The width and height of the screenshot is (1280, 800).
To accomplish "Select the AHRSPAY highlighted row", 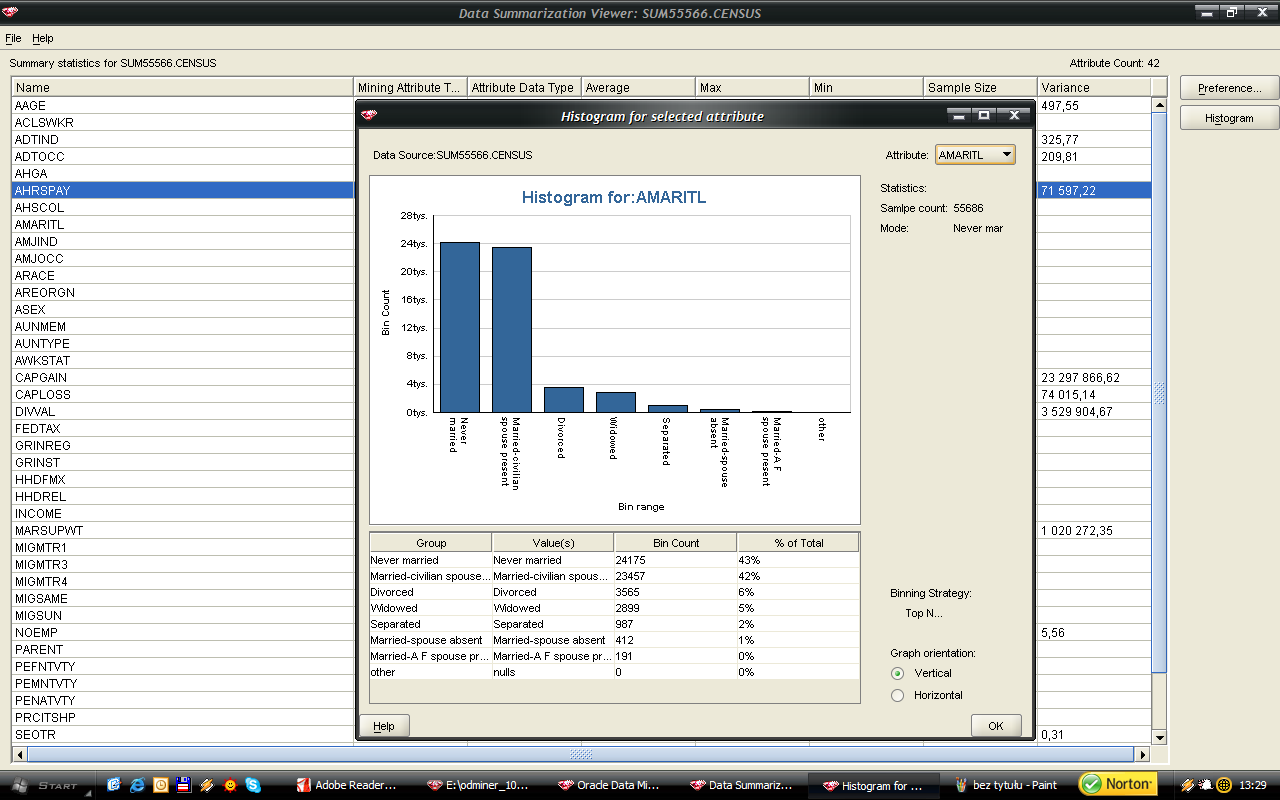I will click(183, 190).
